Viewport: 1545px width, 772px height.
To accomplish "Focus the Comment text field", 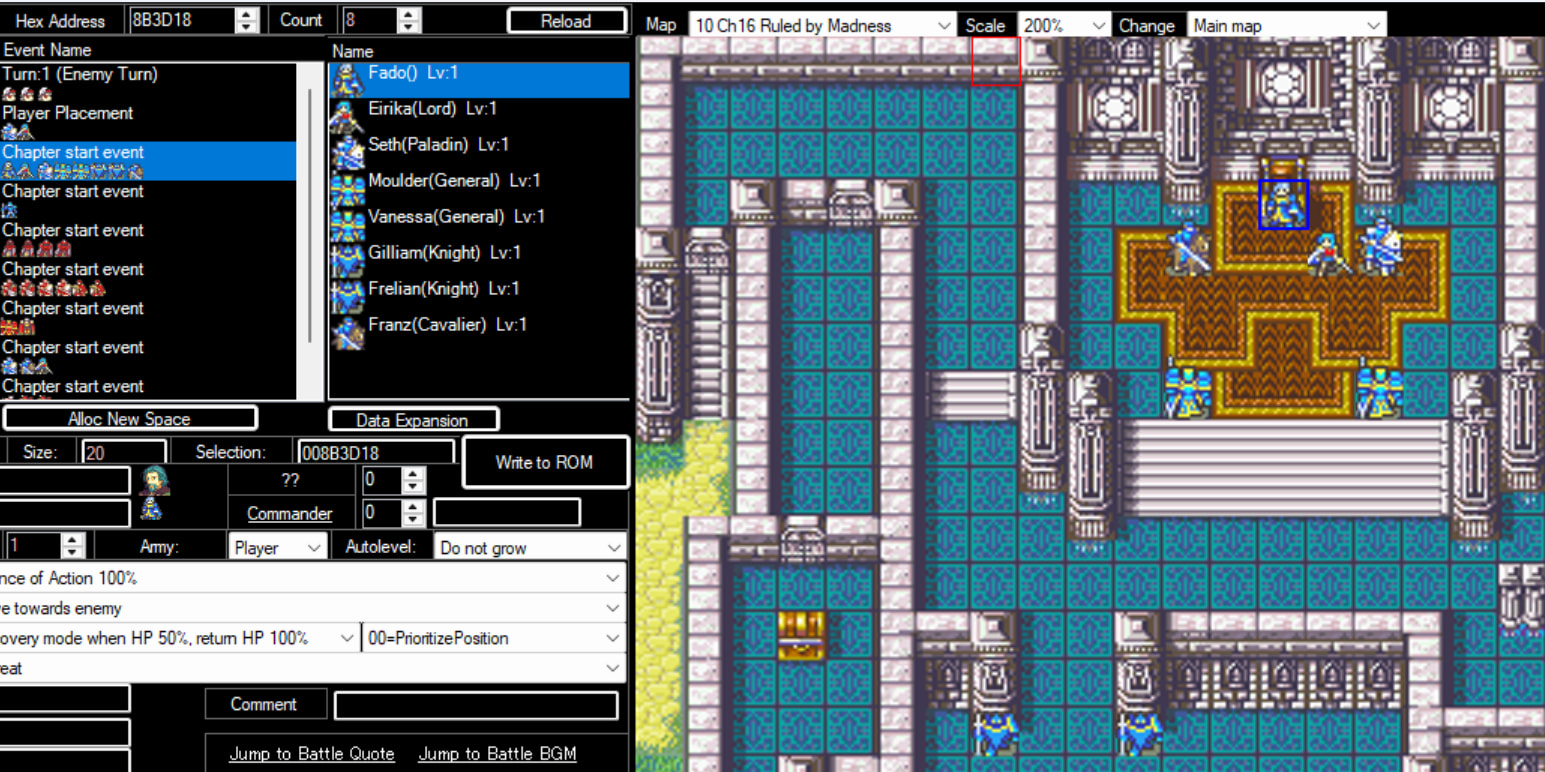I will 476,705.
